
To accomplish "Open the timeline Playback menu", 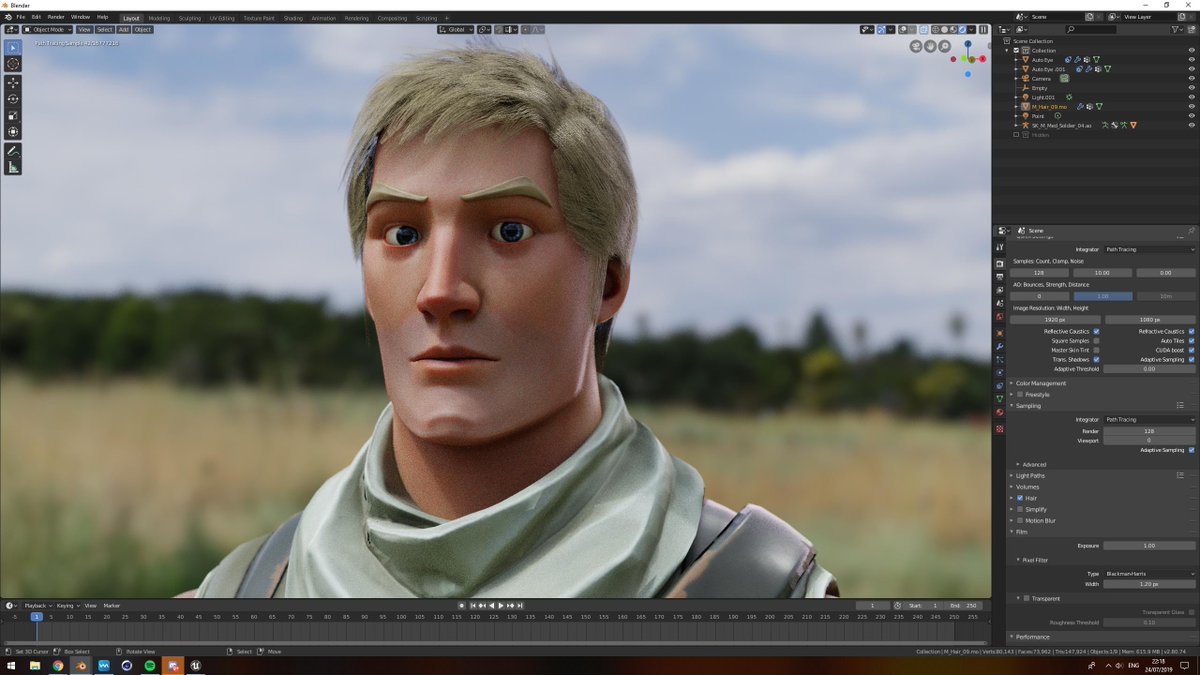I will (x=37, y=605).
